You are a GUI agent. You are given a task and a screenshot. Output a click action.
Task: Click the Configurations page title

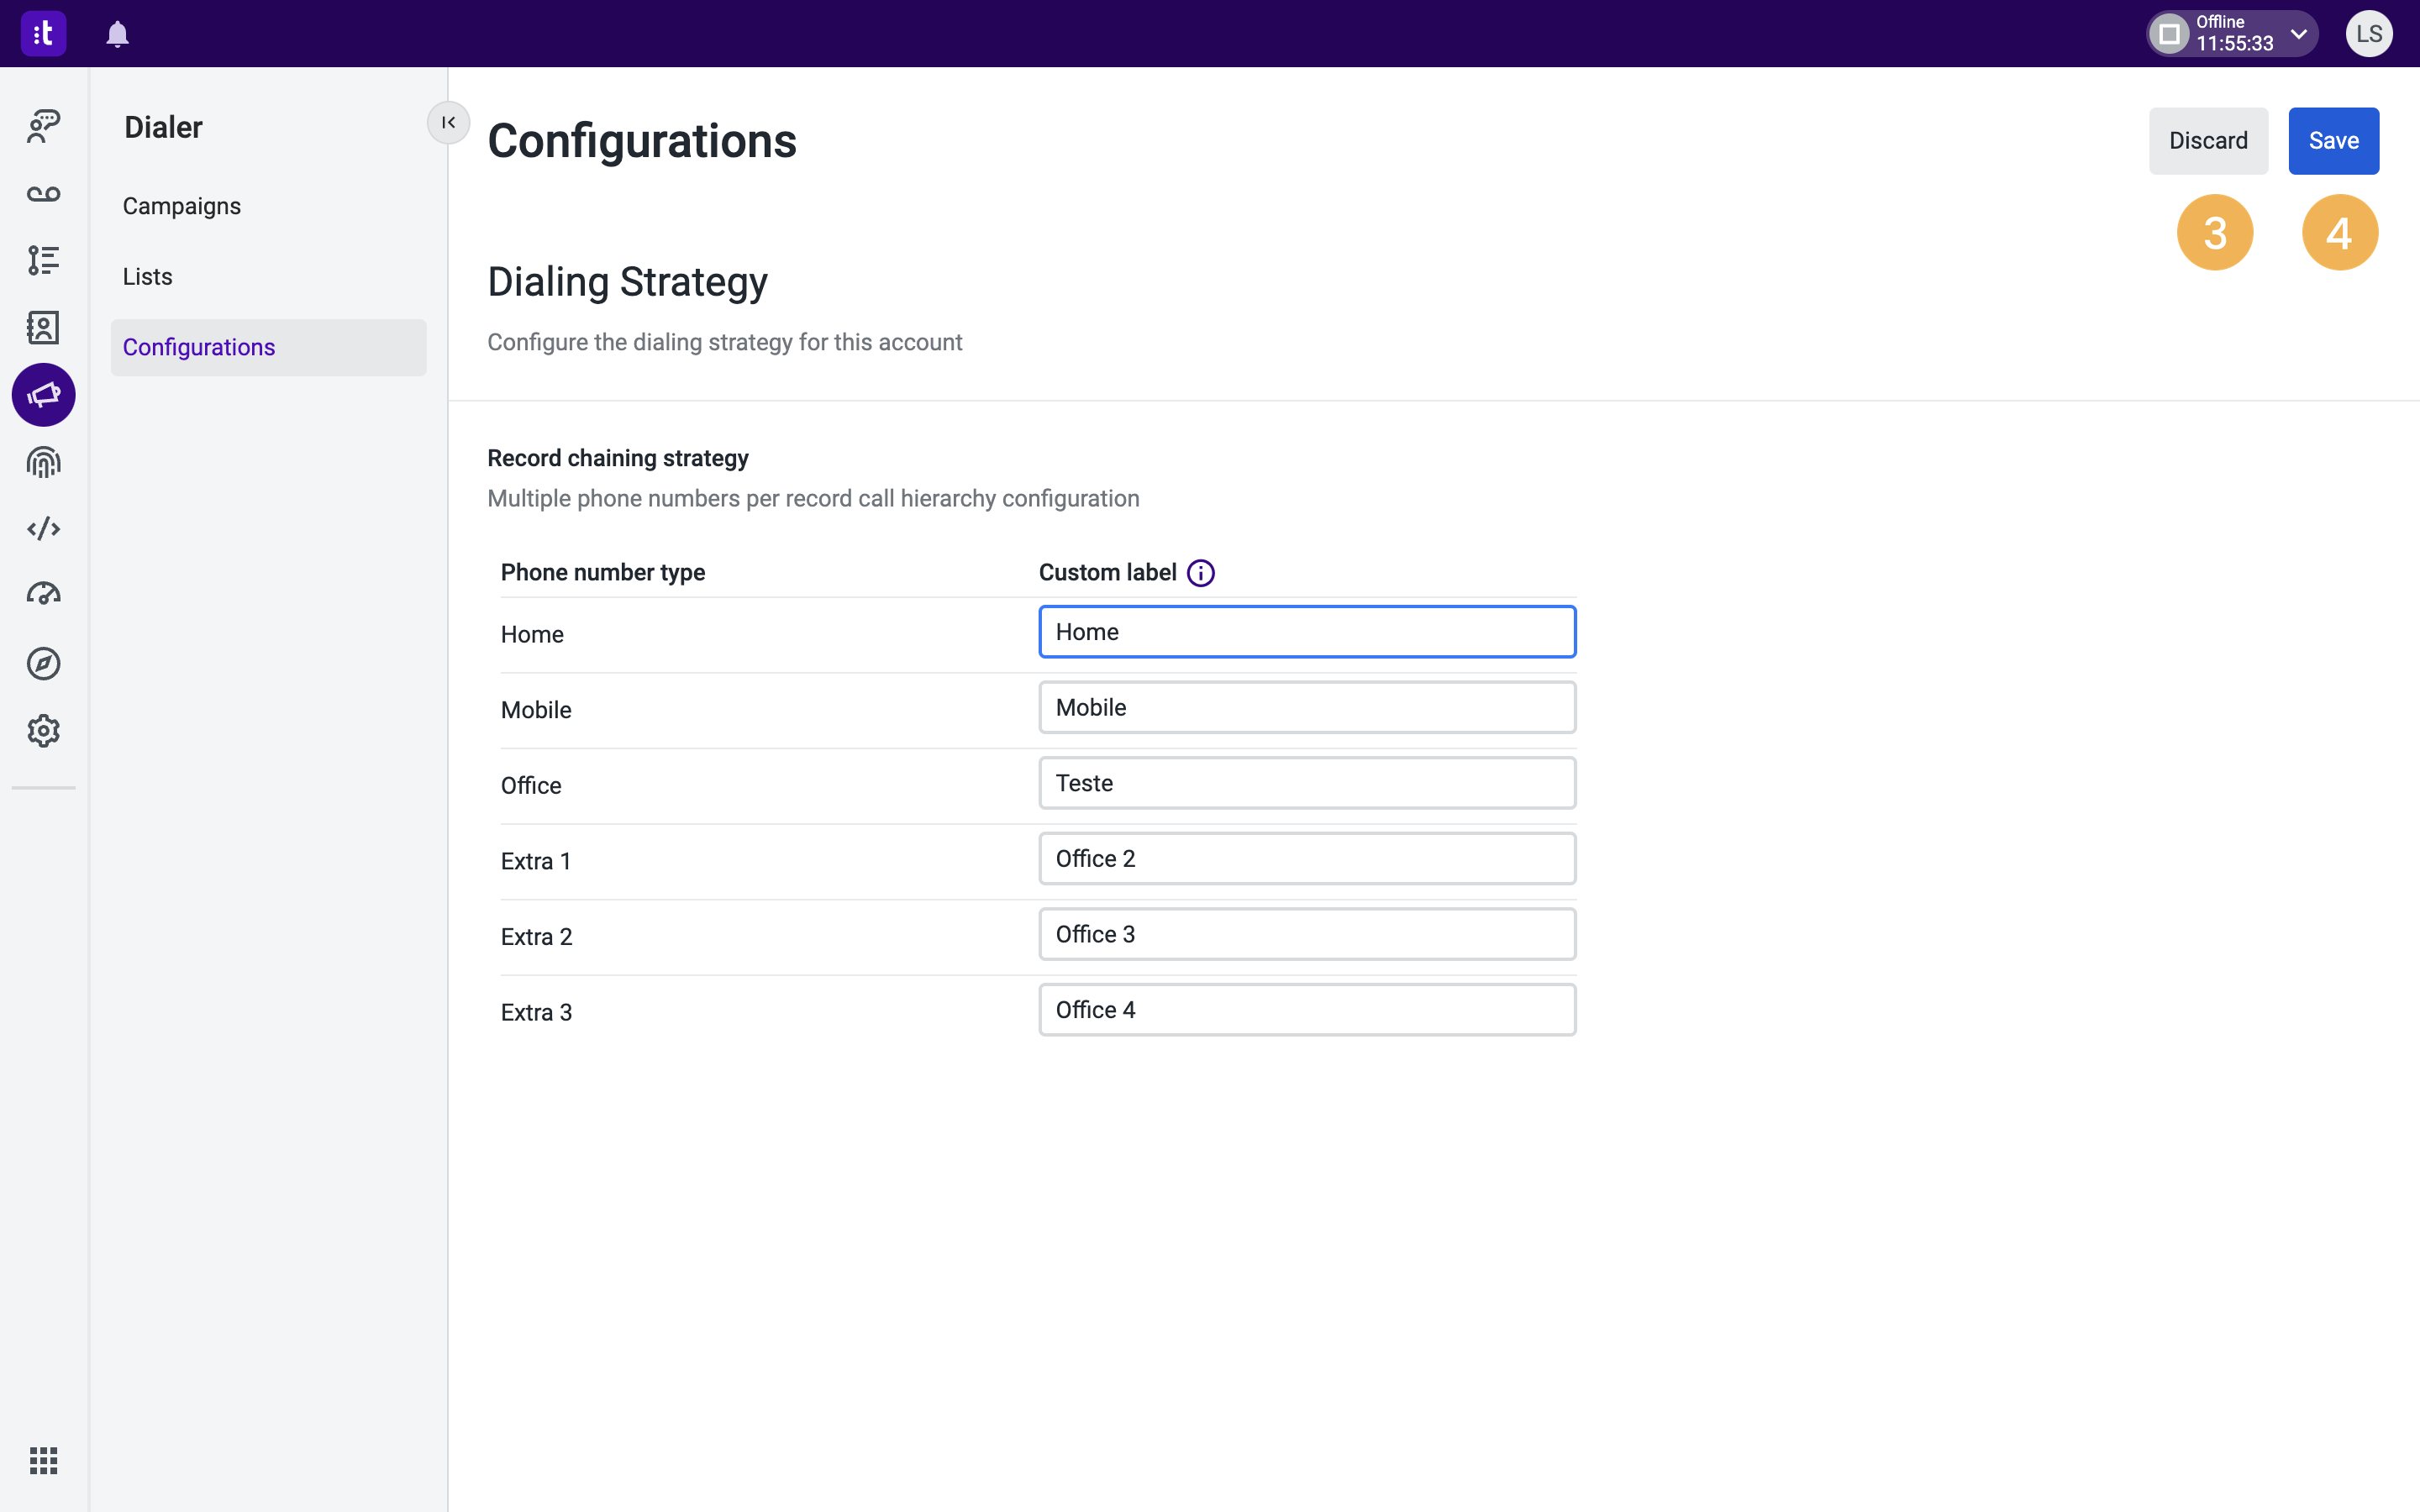coord(642,141)
